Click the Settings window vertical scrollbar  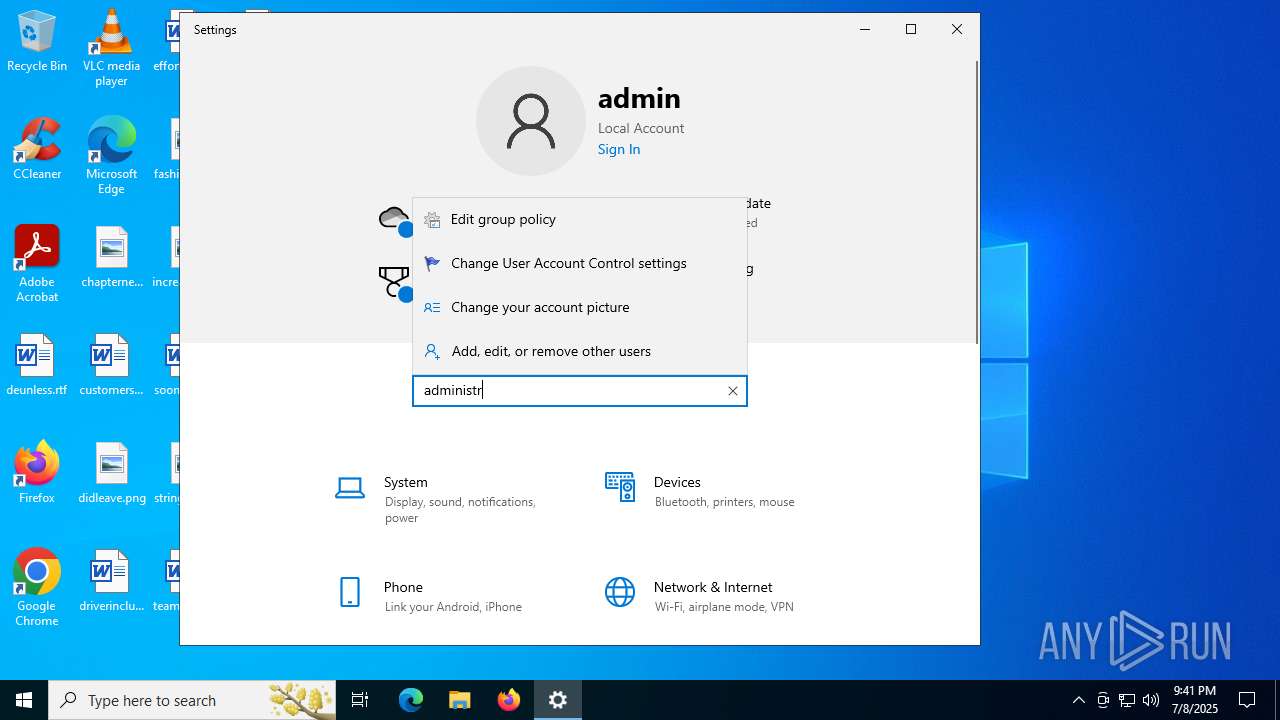point(976,200)
